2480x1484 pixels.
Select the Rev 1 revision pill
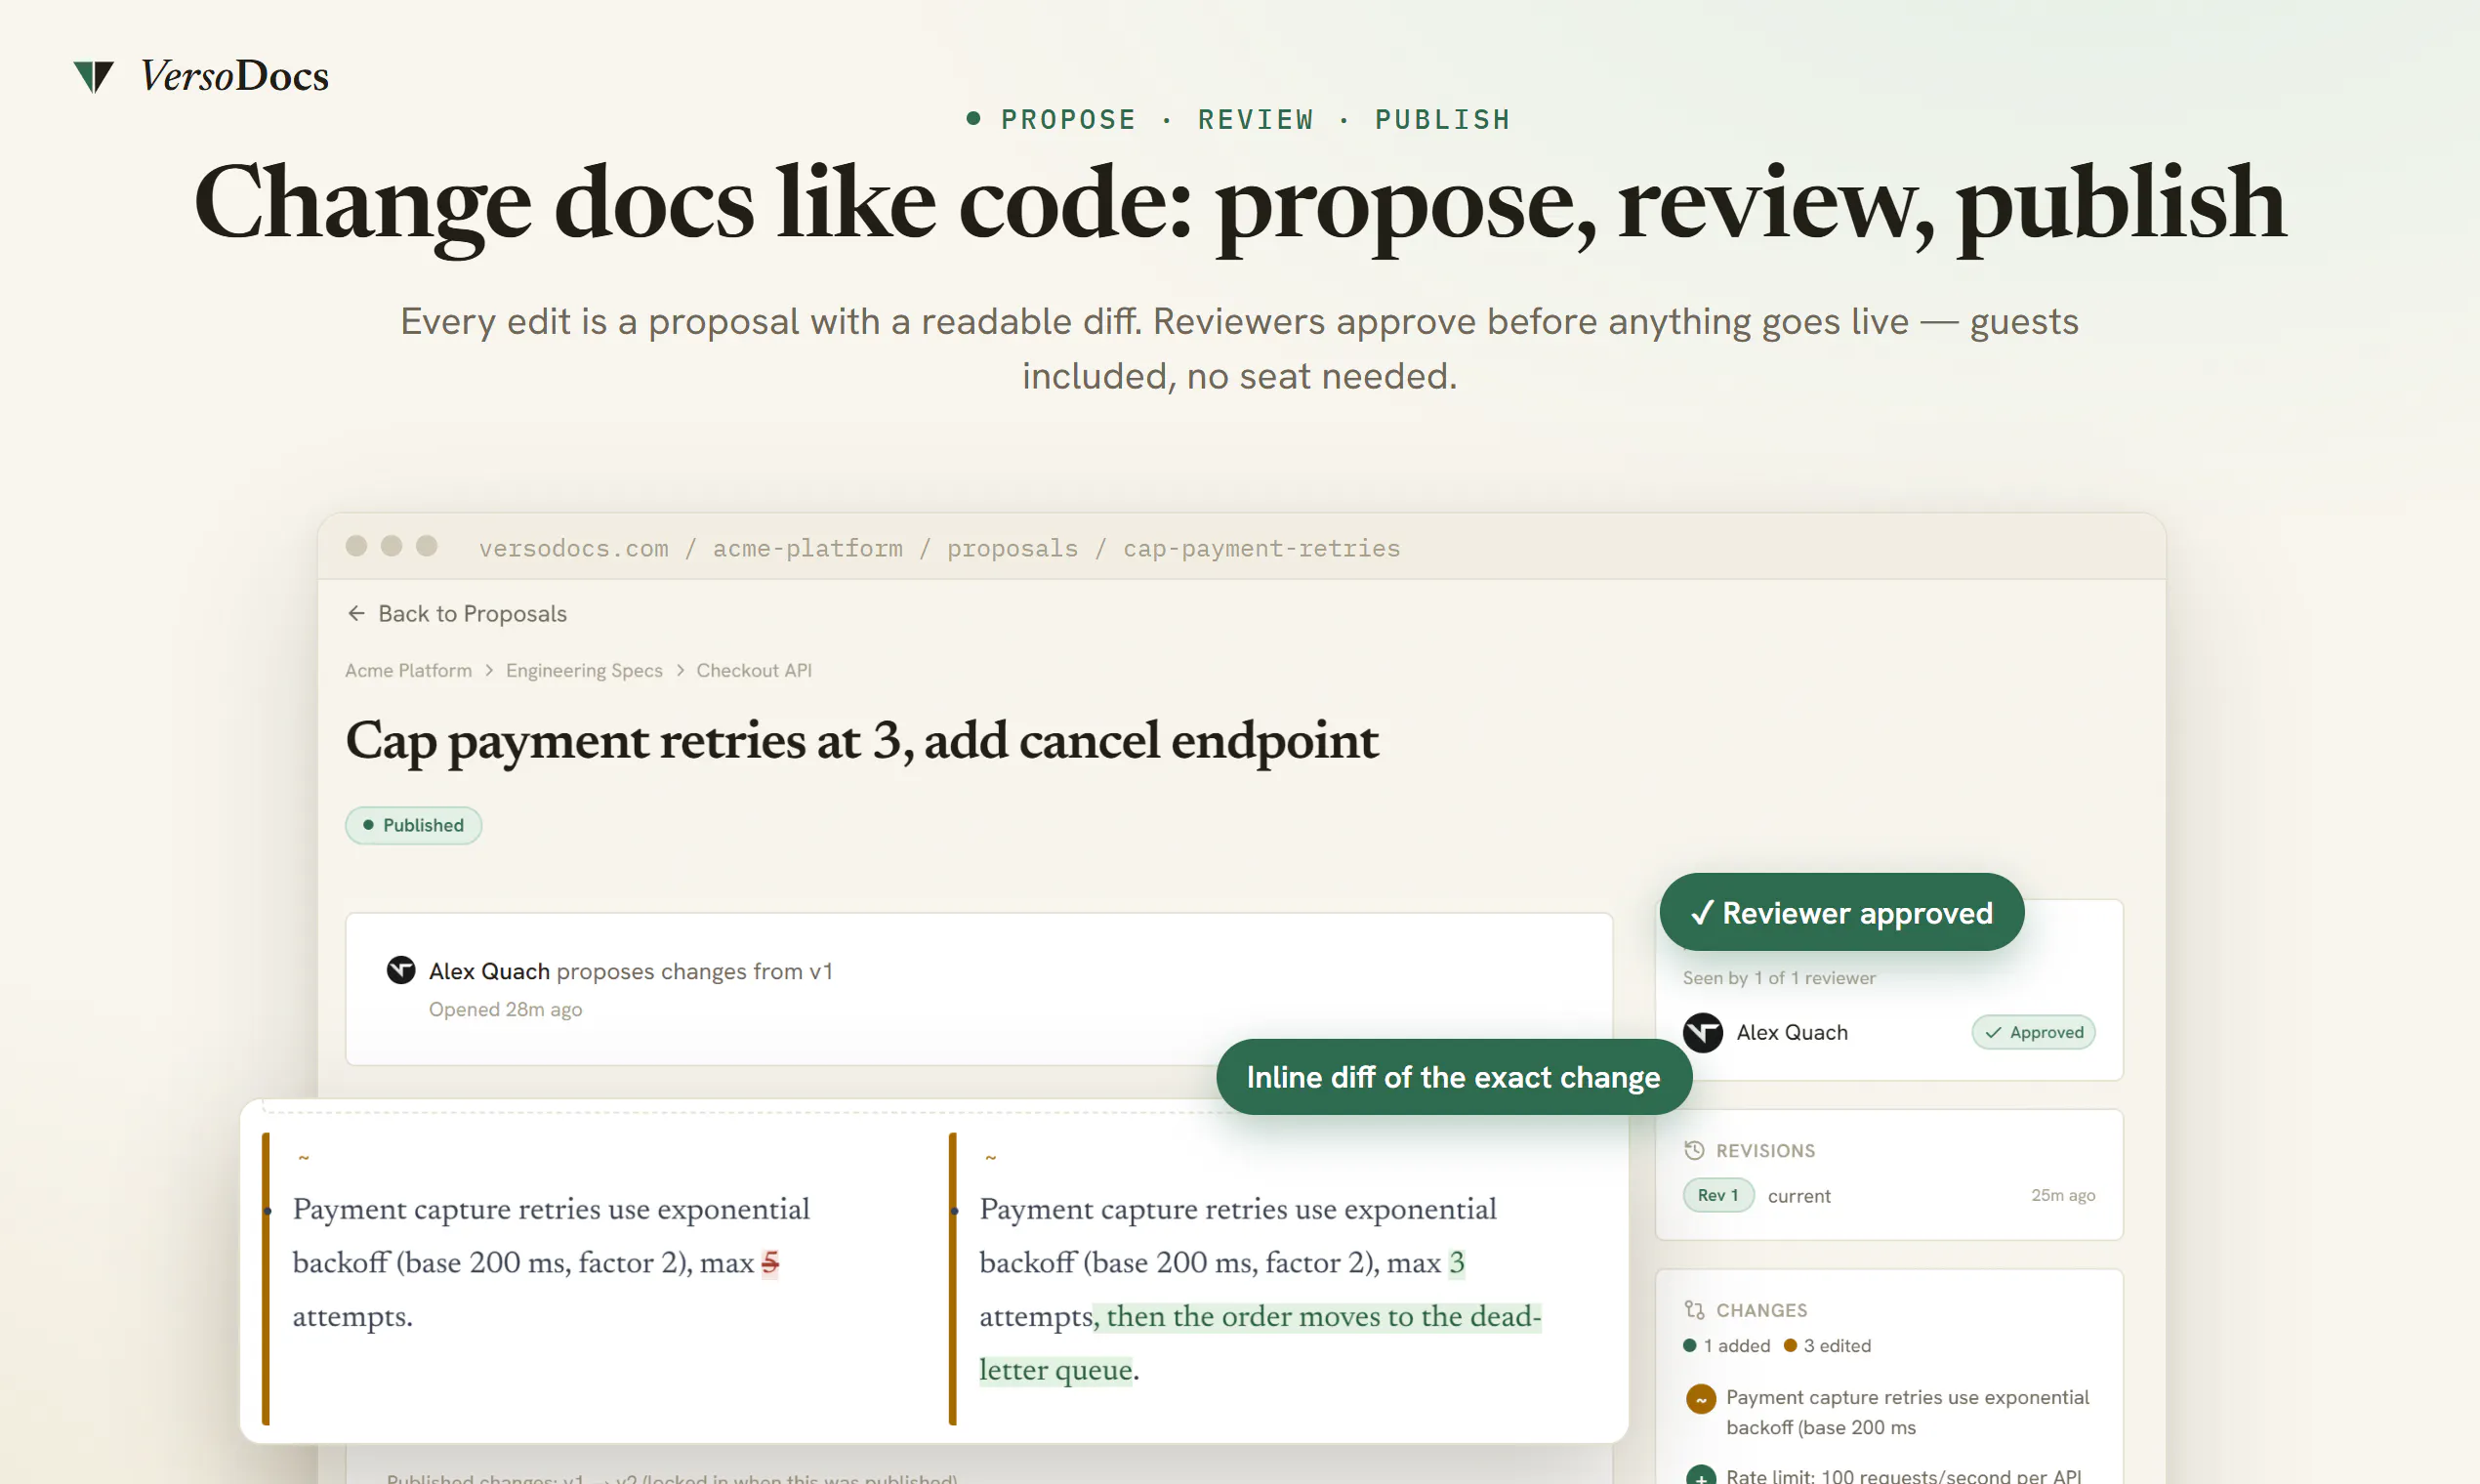coord(1718,1195)
